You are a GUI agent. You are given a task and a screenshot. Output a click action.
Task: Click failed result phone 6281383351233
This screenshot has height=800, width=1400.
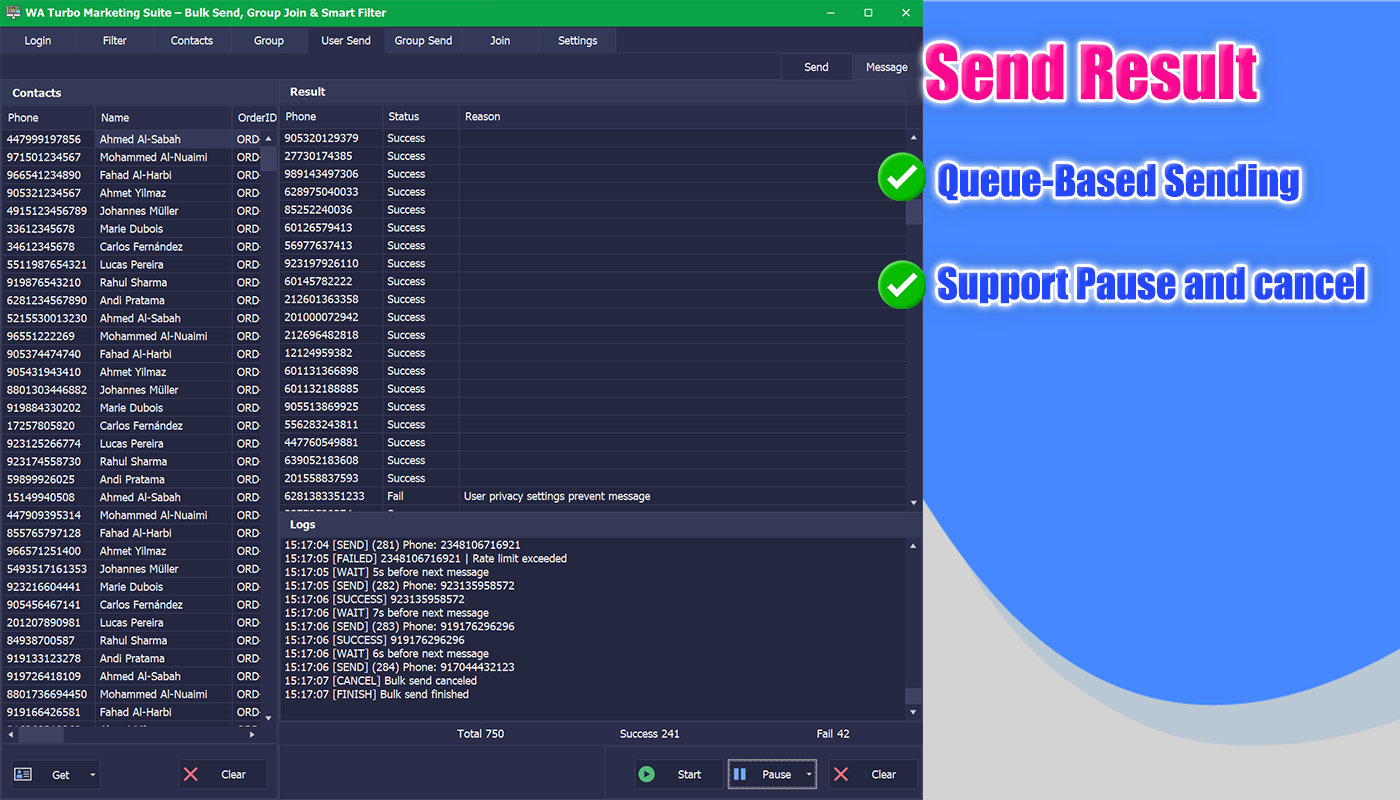click(x=324, y=496)
